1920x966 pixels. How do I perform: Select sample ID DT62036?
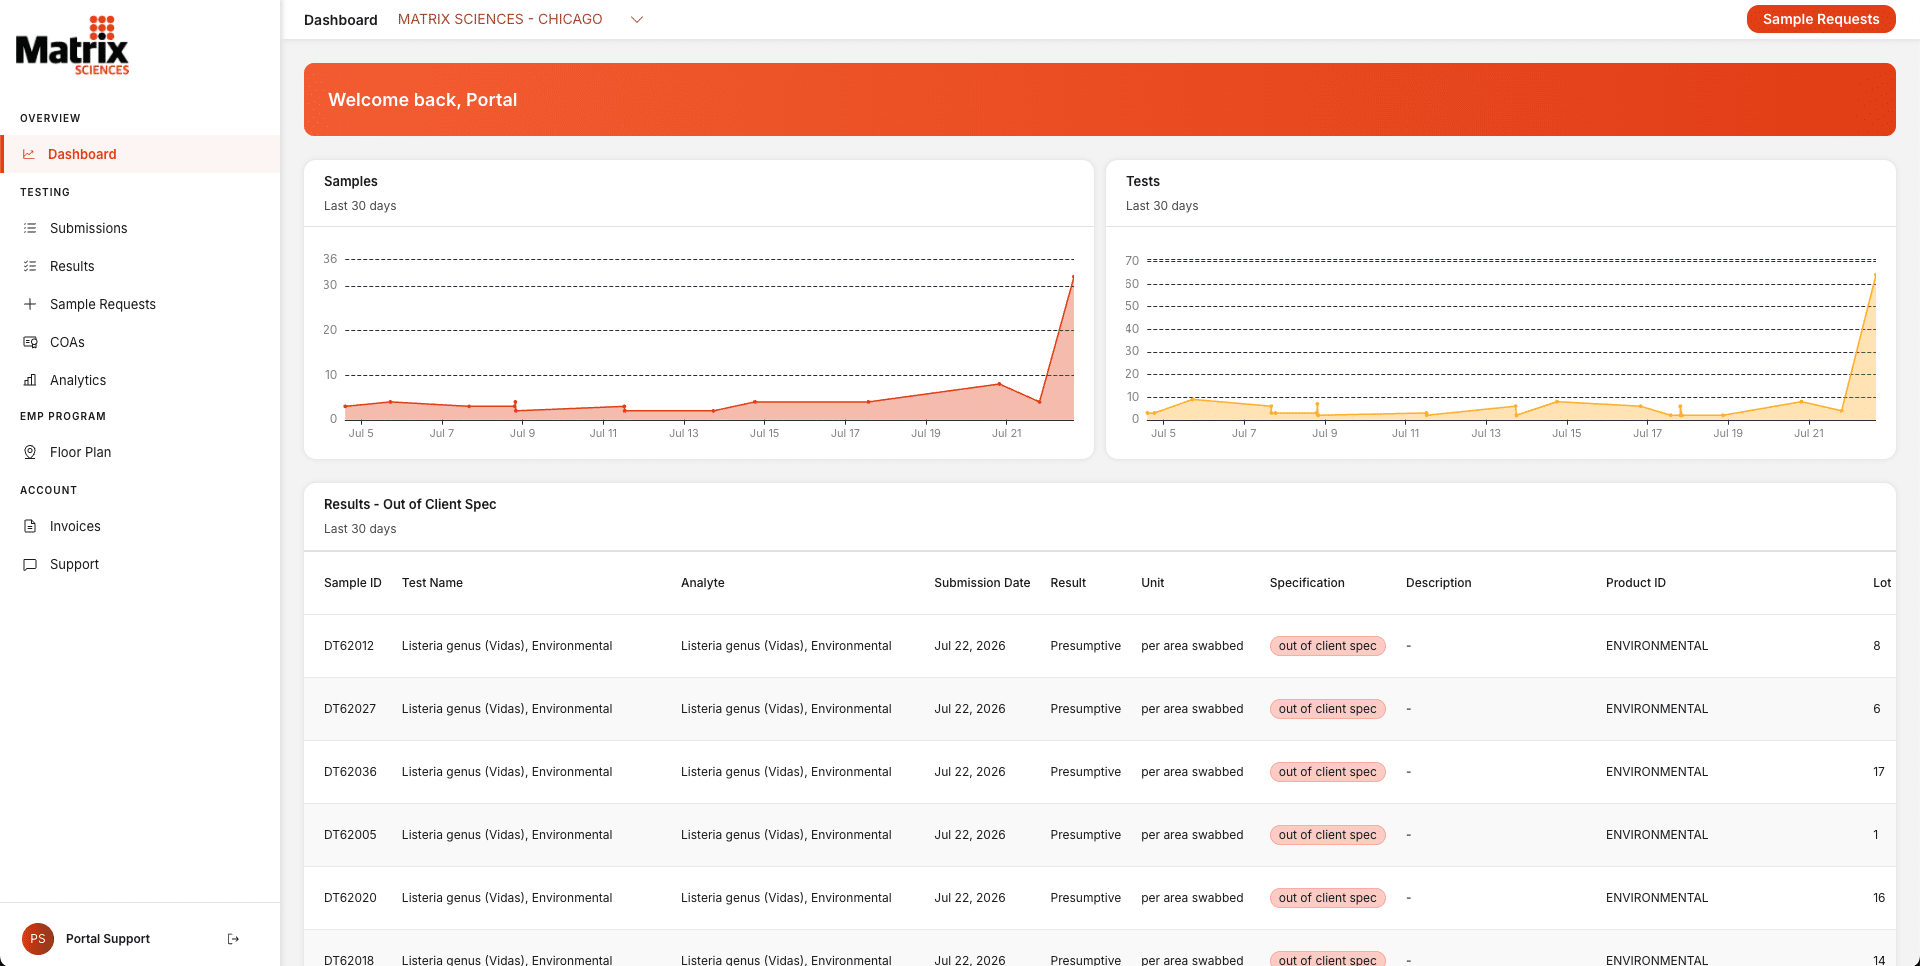350,772
